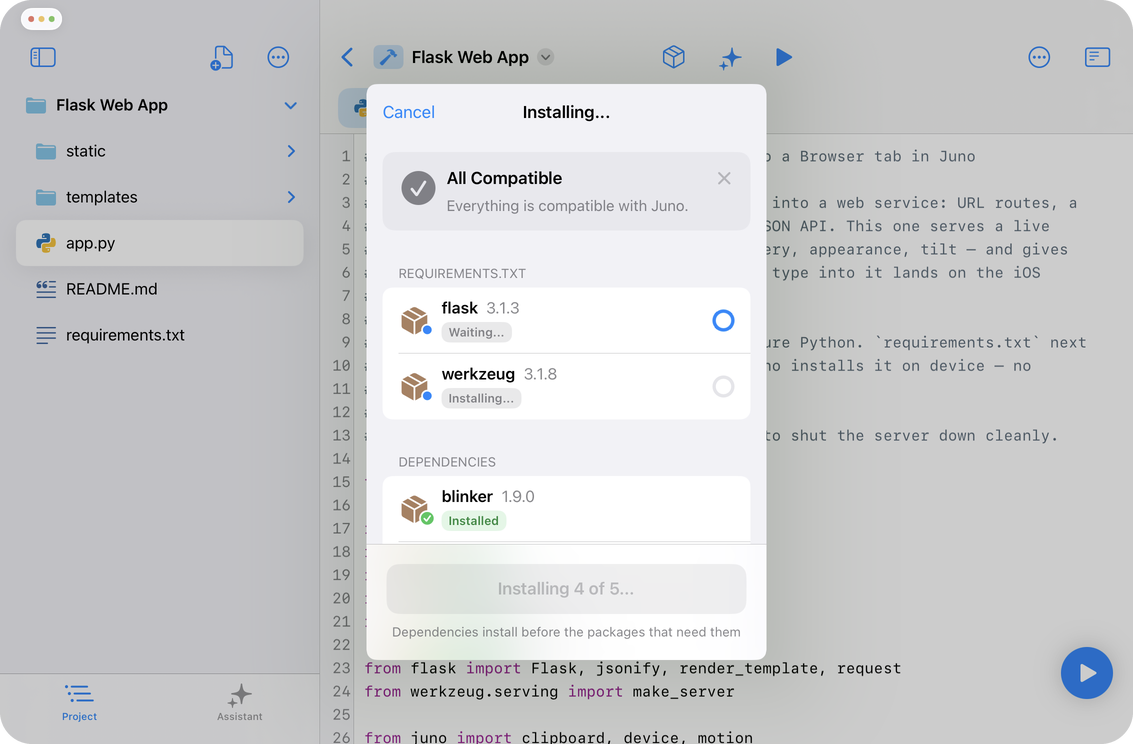
Task: Go back with the left chevron arrow
Action: pyautogui.click(x=348, y=57)
